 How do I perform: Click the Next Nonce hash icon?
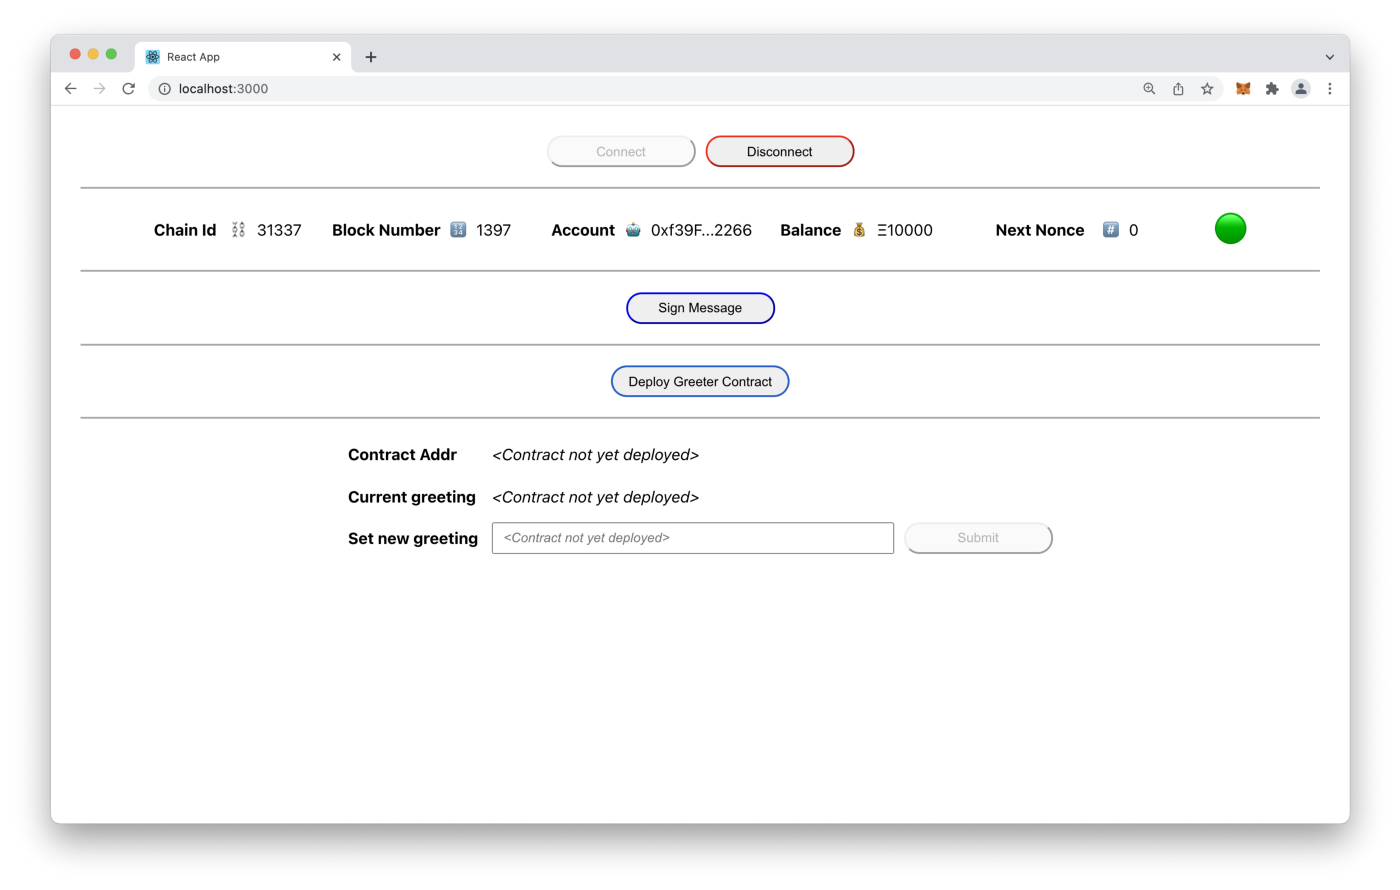coord(1110,230)
